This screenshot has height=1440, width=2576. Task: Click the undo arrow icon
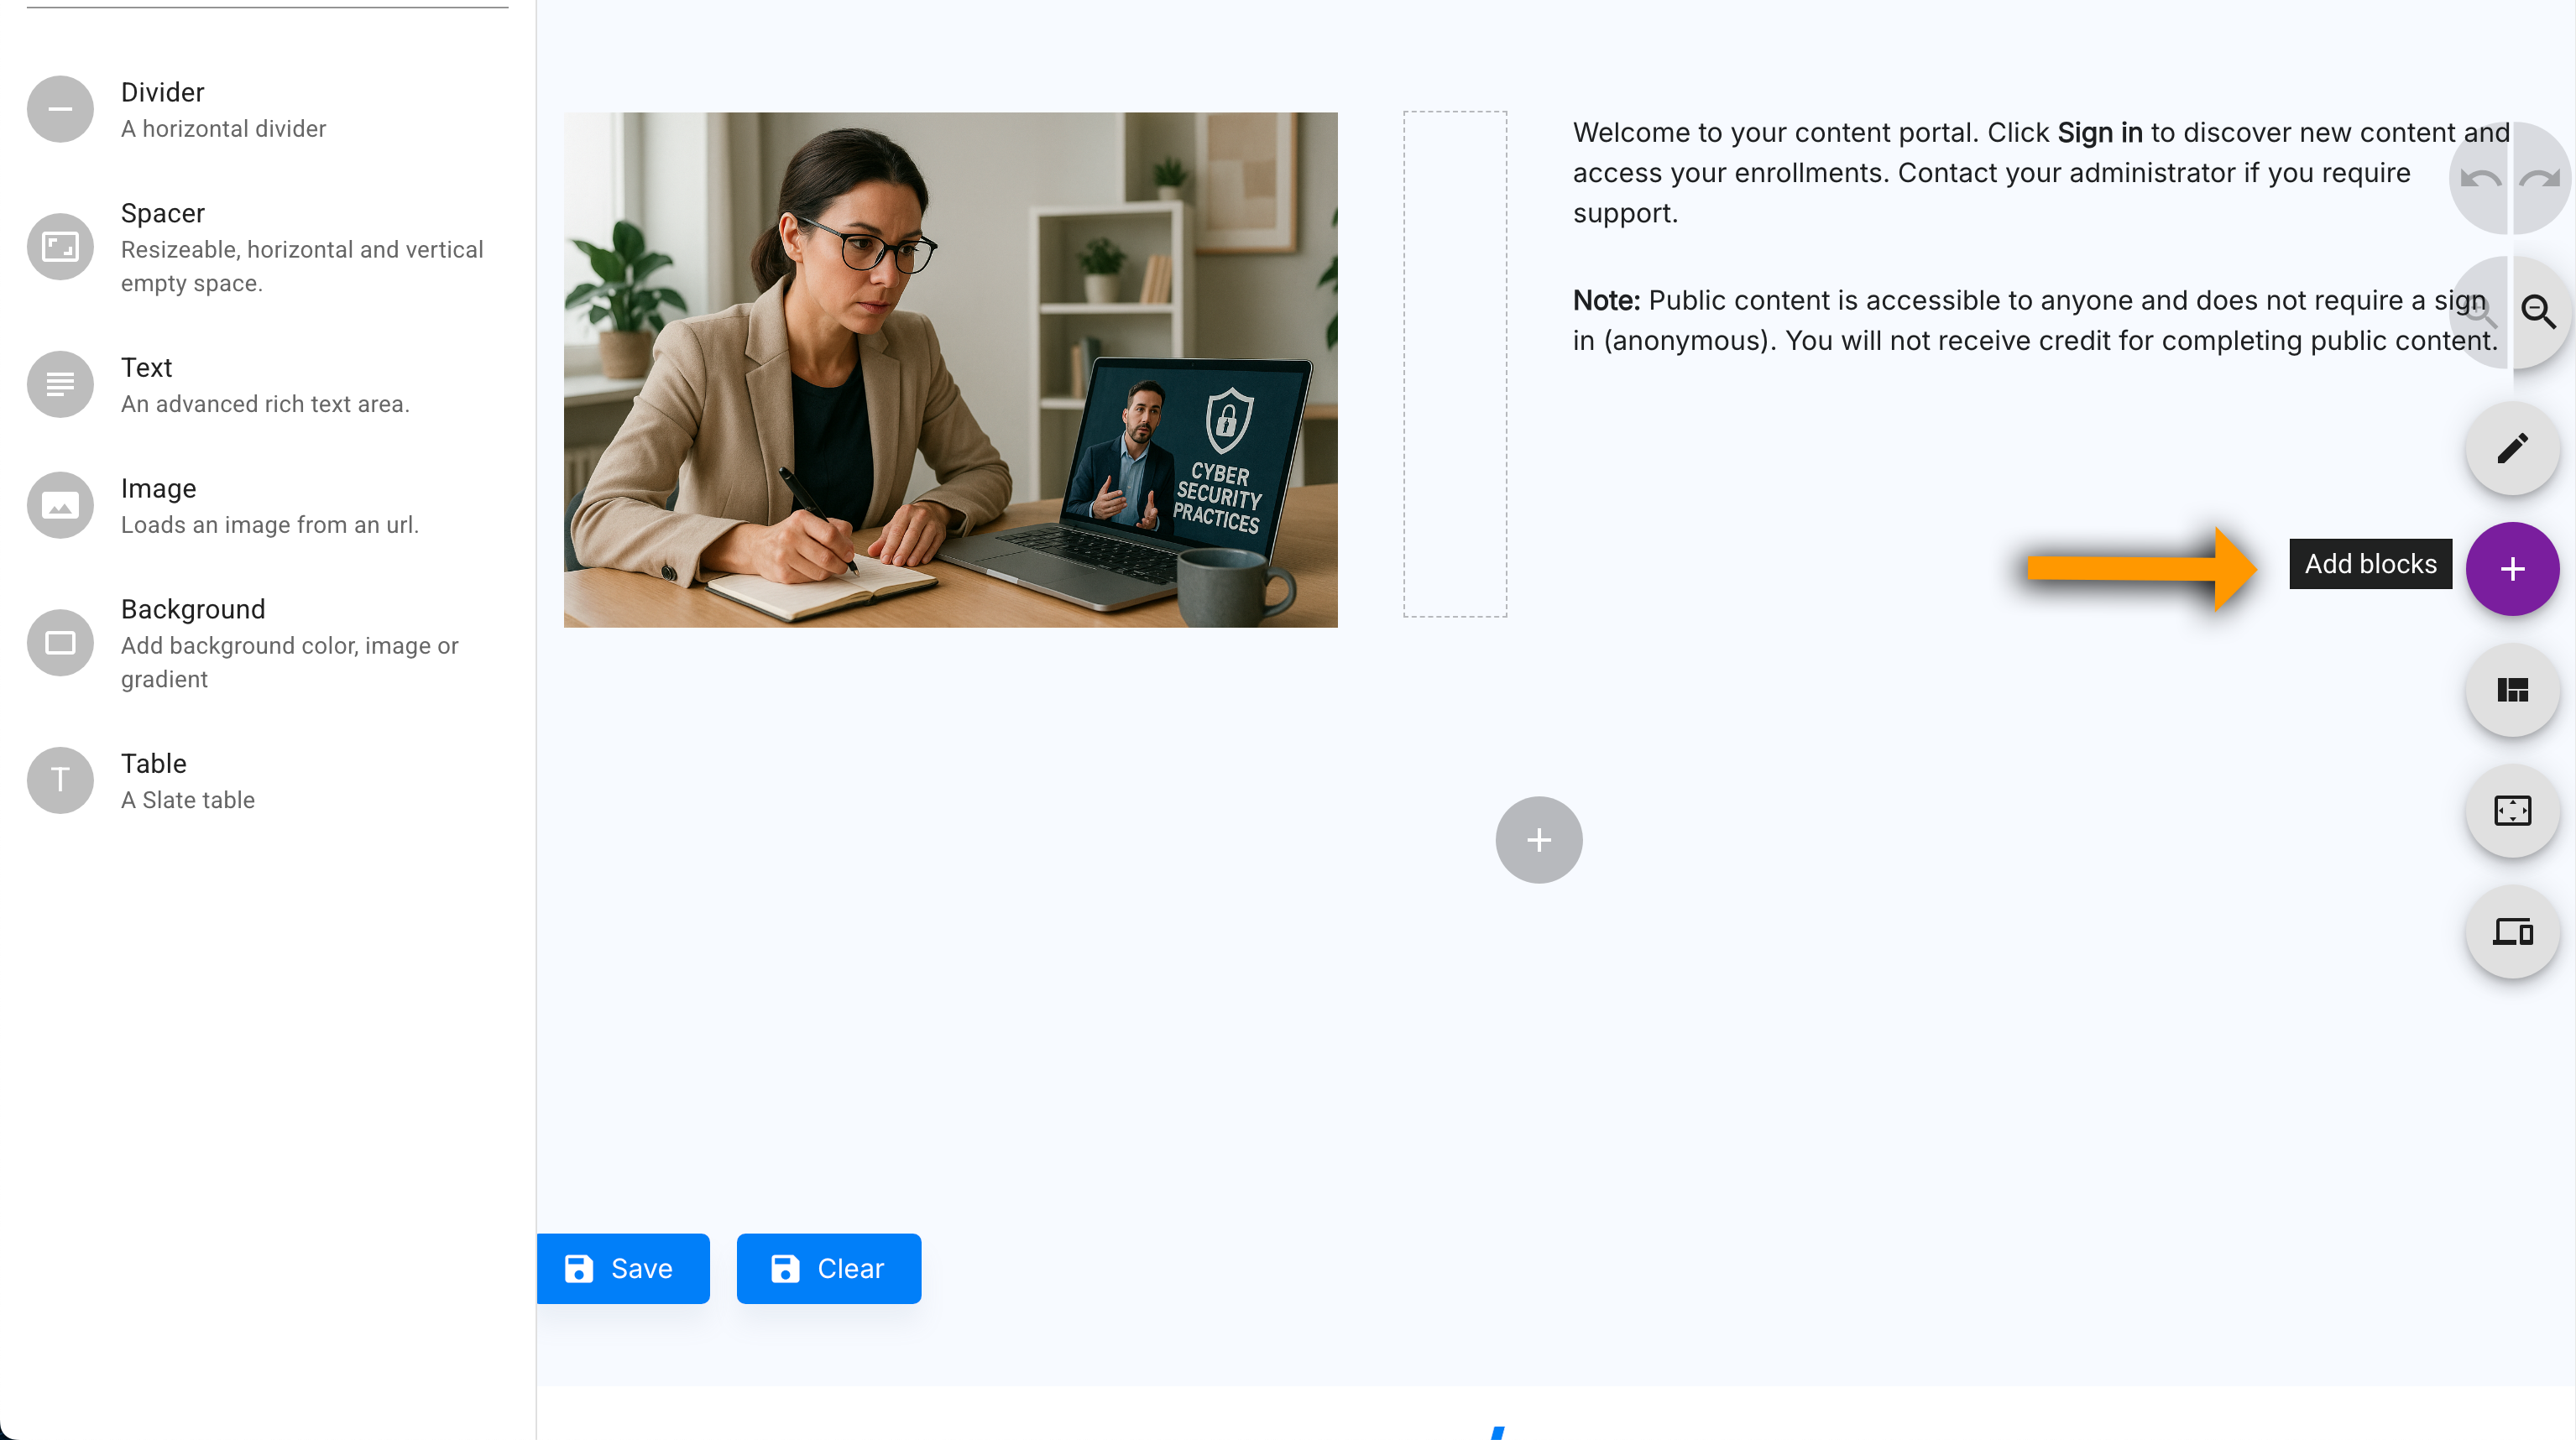[x=2480, y=179]
